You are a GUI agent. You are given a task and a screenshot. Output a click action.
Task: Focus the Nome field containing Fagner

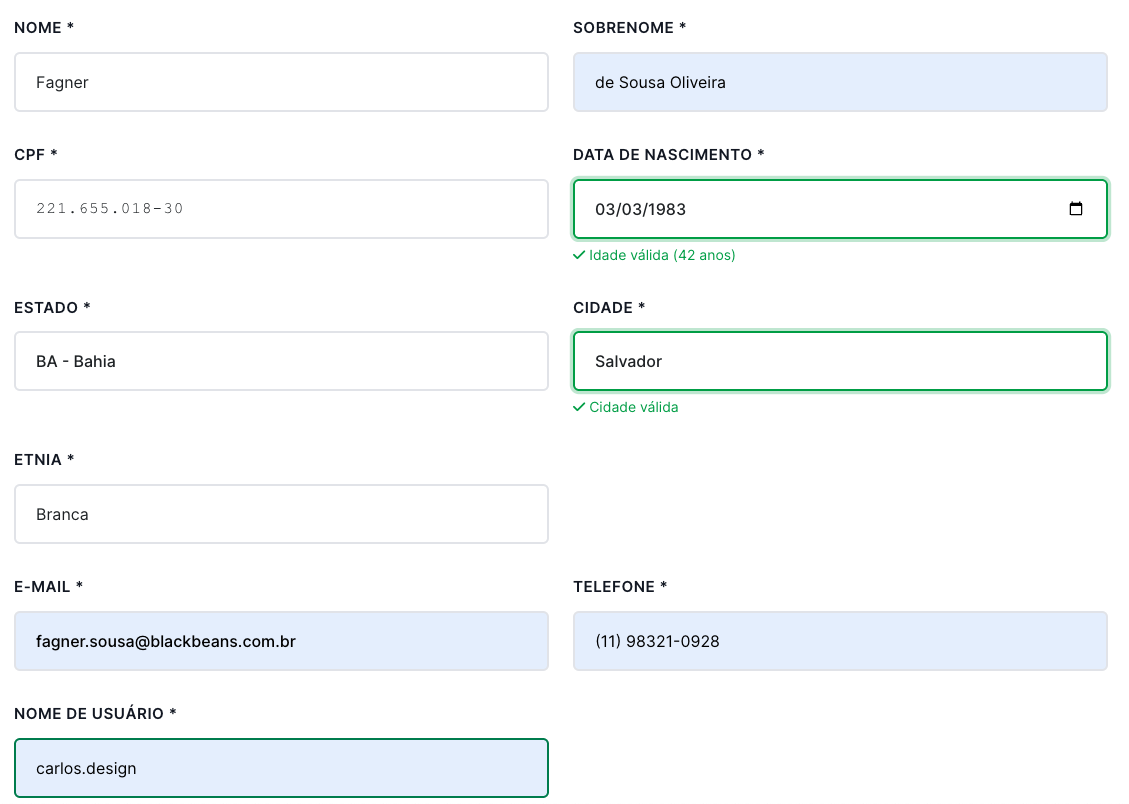(x=281, y=82)
